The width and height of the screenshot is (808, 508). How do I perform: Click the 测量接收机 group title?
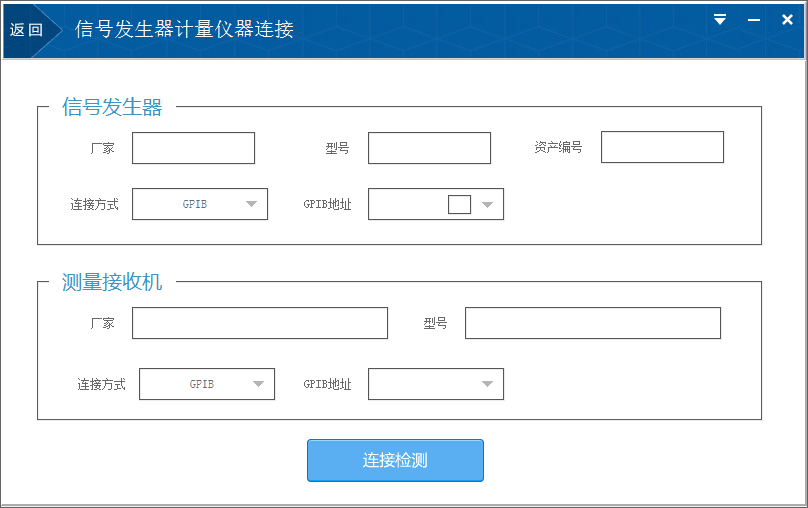coord(112,282)
